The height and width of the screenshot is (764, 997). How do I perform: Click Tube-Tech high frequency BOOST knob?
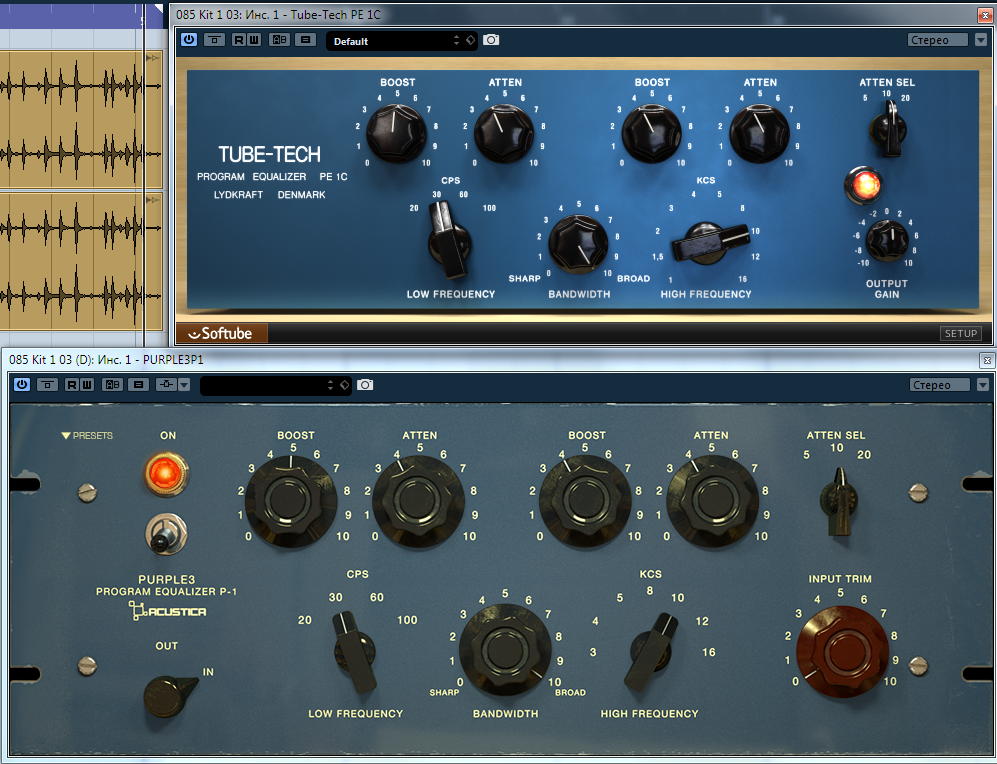(x=651, y=133)
